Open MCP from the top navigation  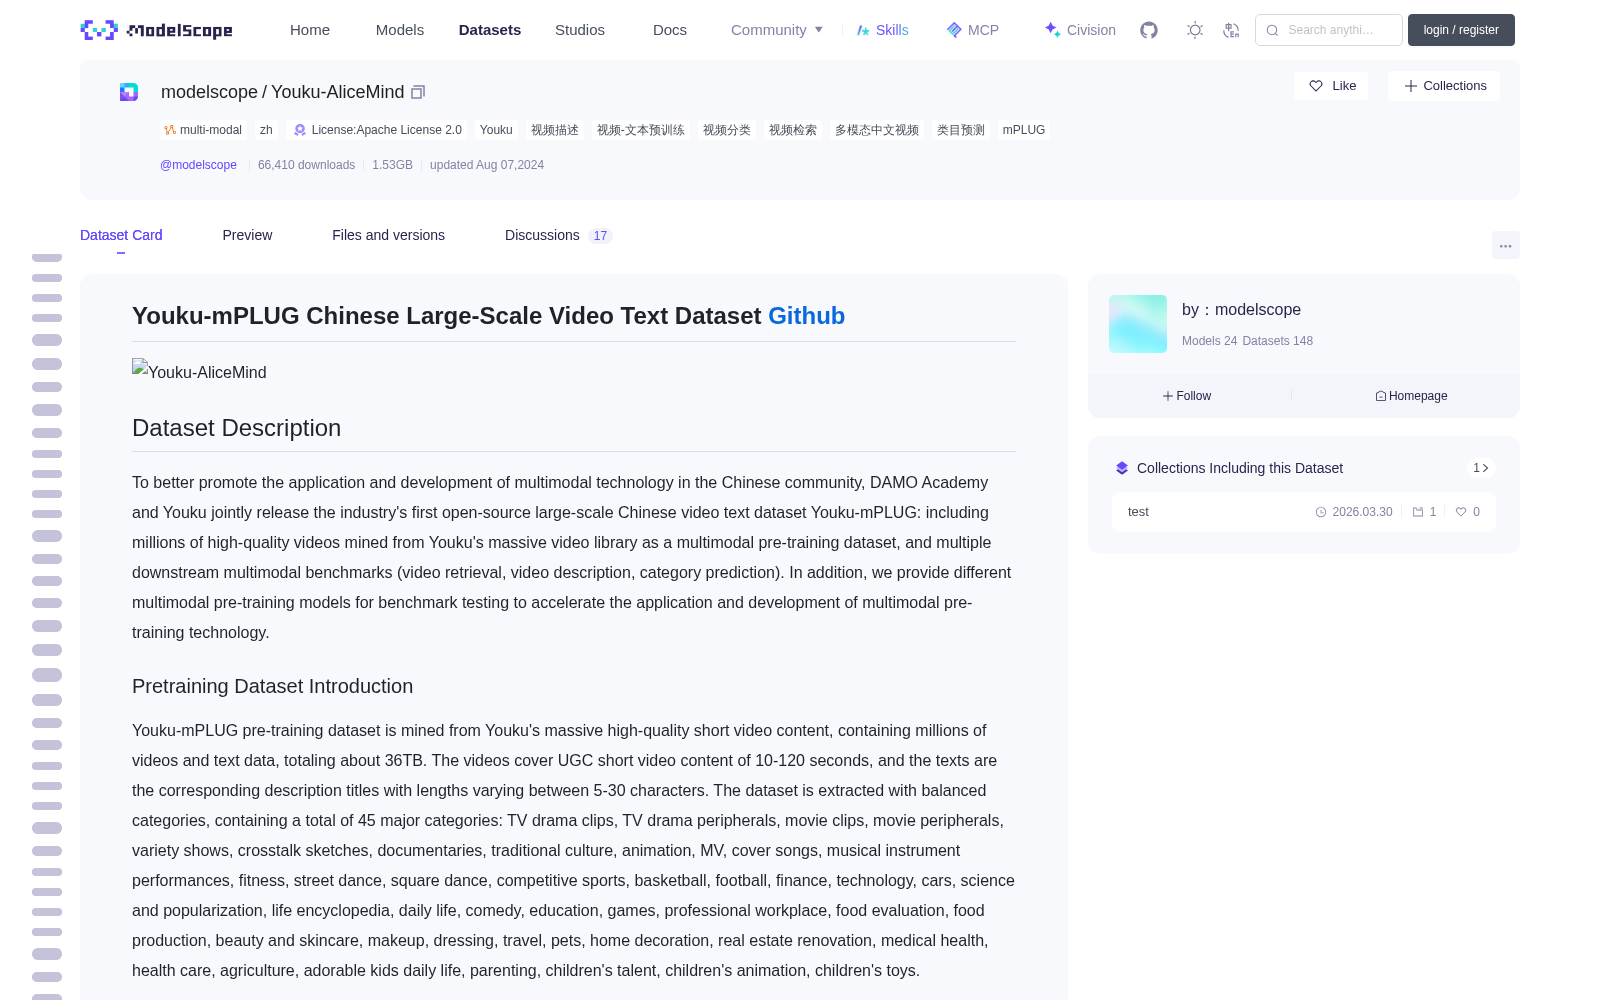[972, 30]
